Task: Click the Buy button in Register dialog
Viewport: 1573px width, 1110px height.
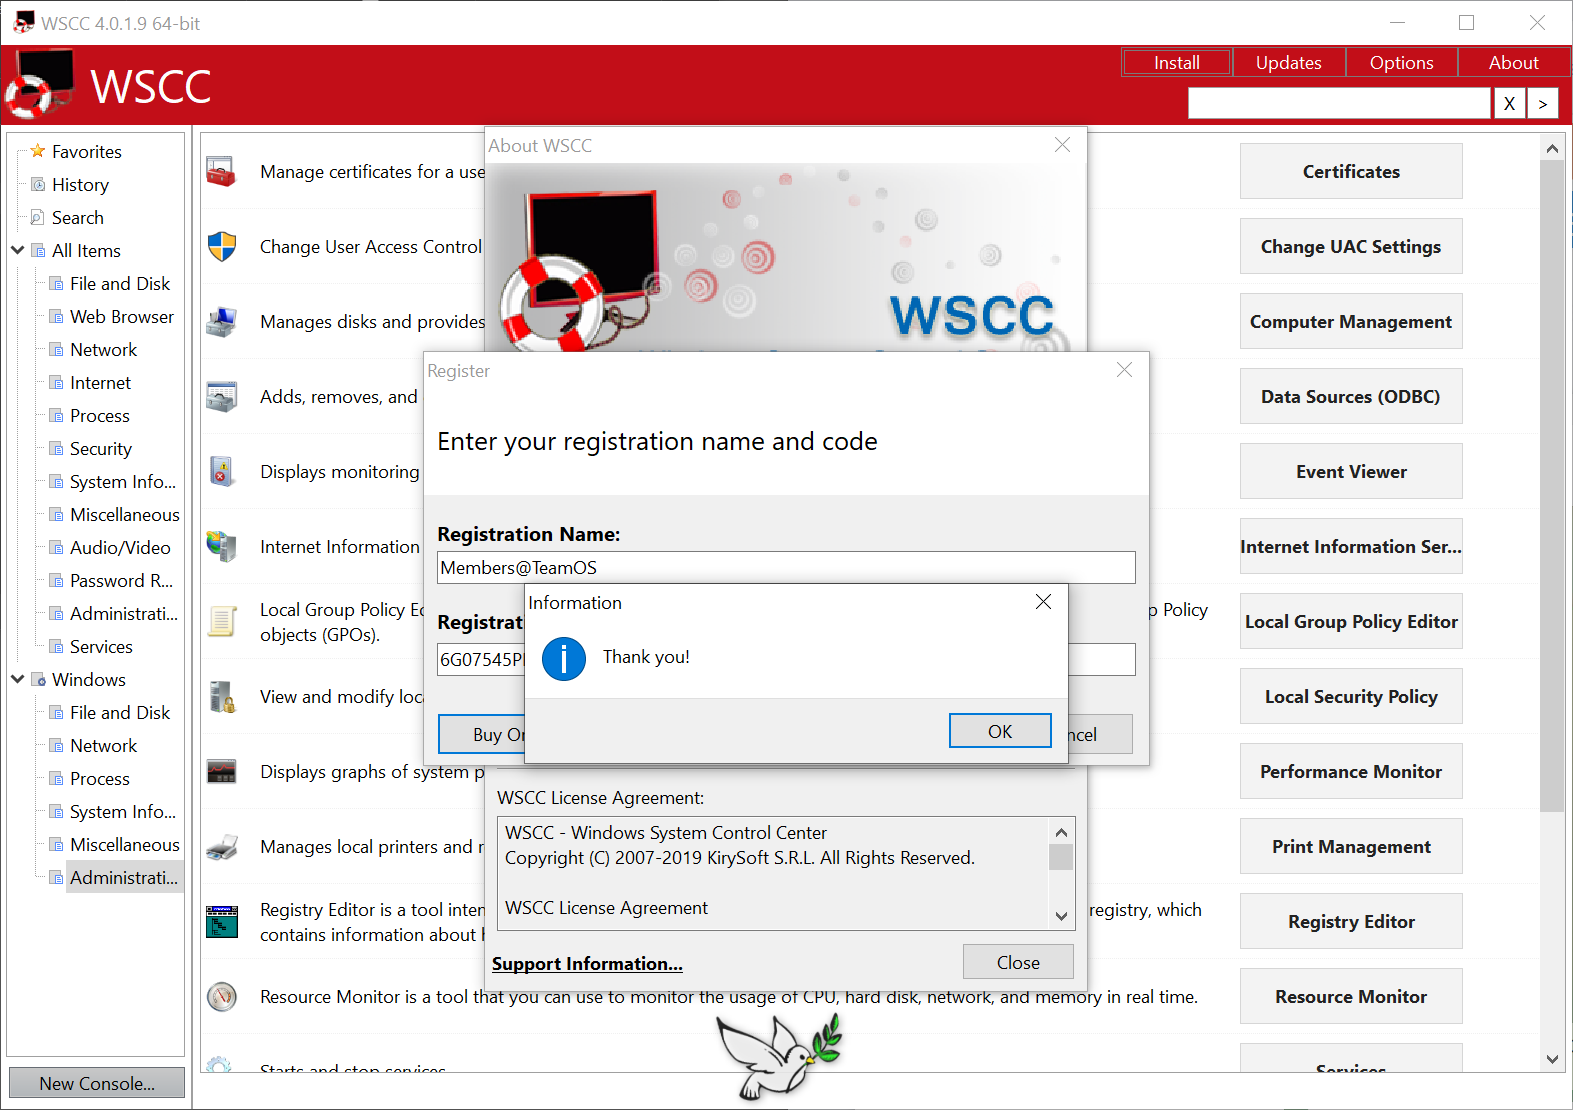Action: pyautogui.click(x=481, y=734)
